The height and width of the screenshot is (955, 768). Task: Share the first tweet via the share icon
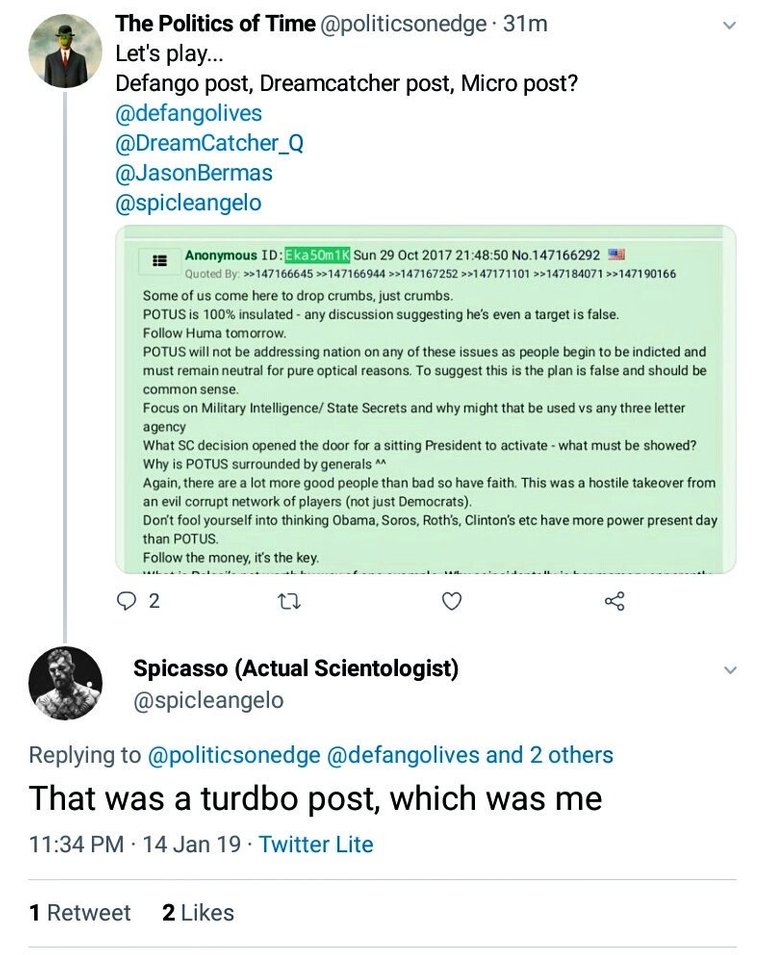(615, 601)
